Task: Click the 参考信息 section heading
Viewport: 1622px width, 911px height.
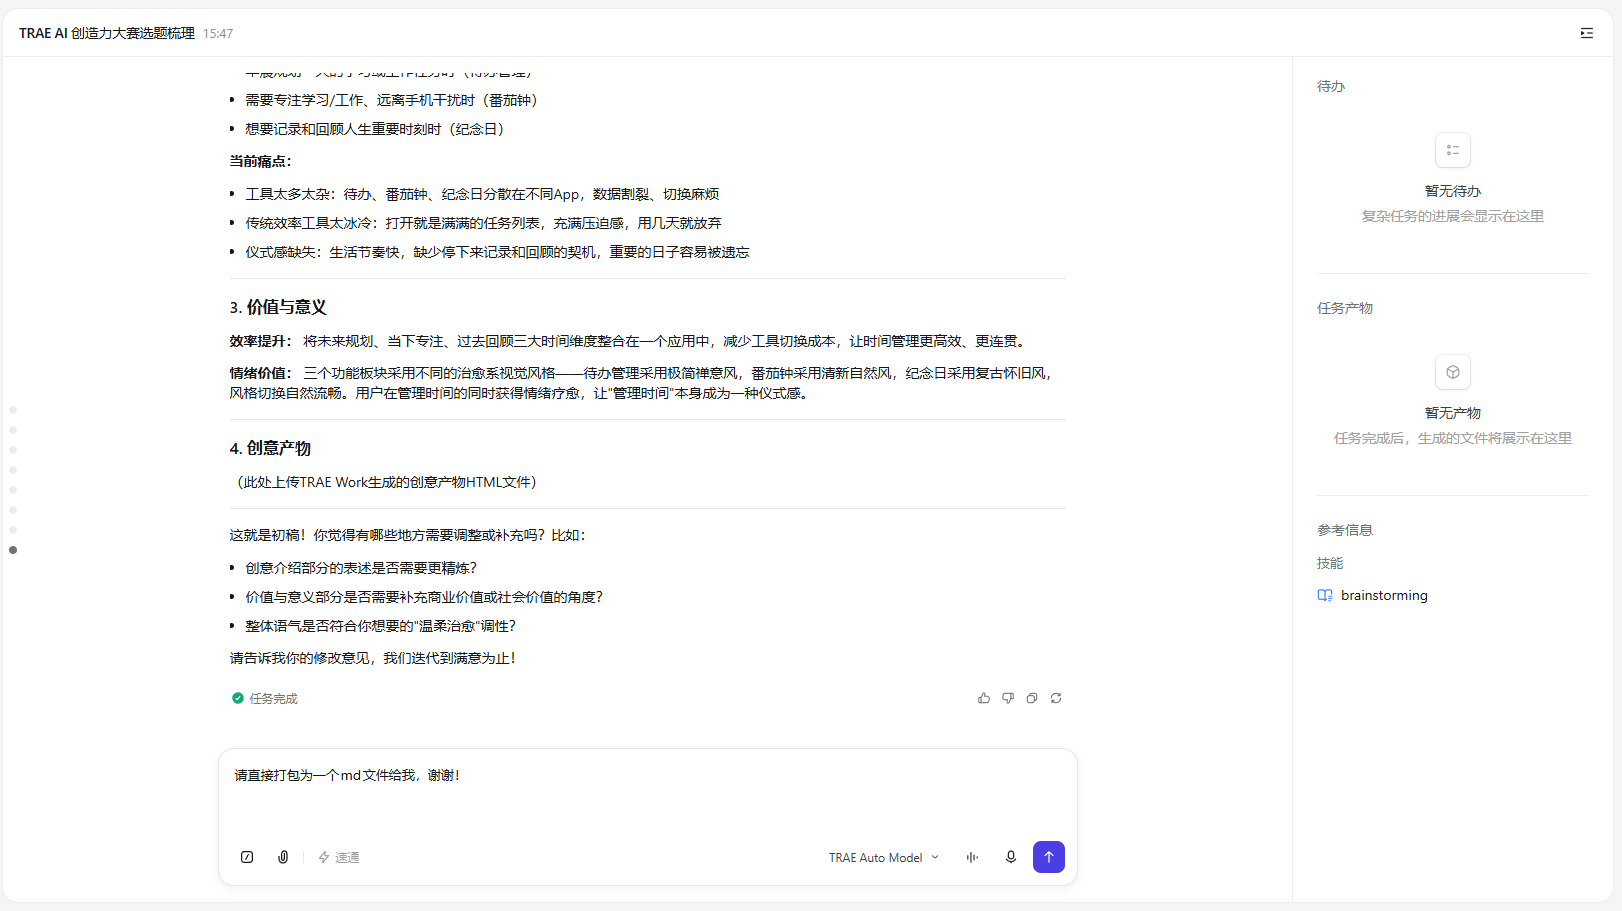Action: click(x=1345, y=530)
